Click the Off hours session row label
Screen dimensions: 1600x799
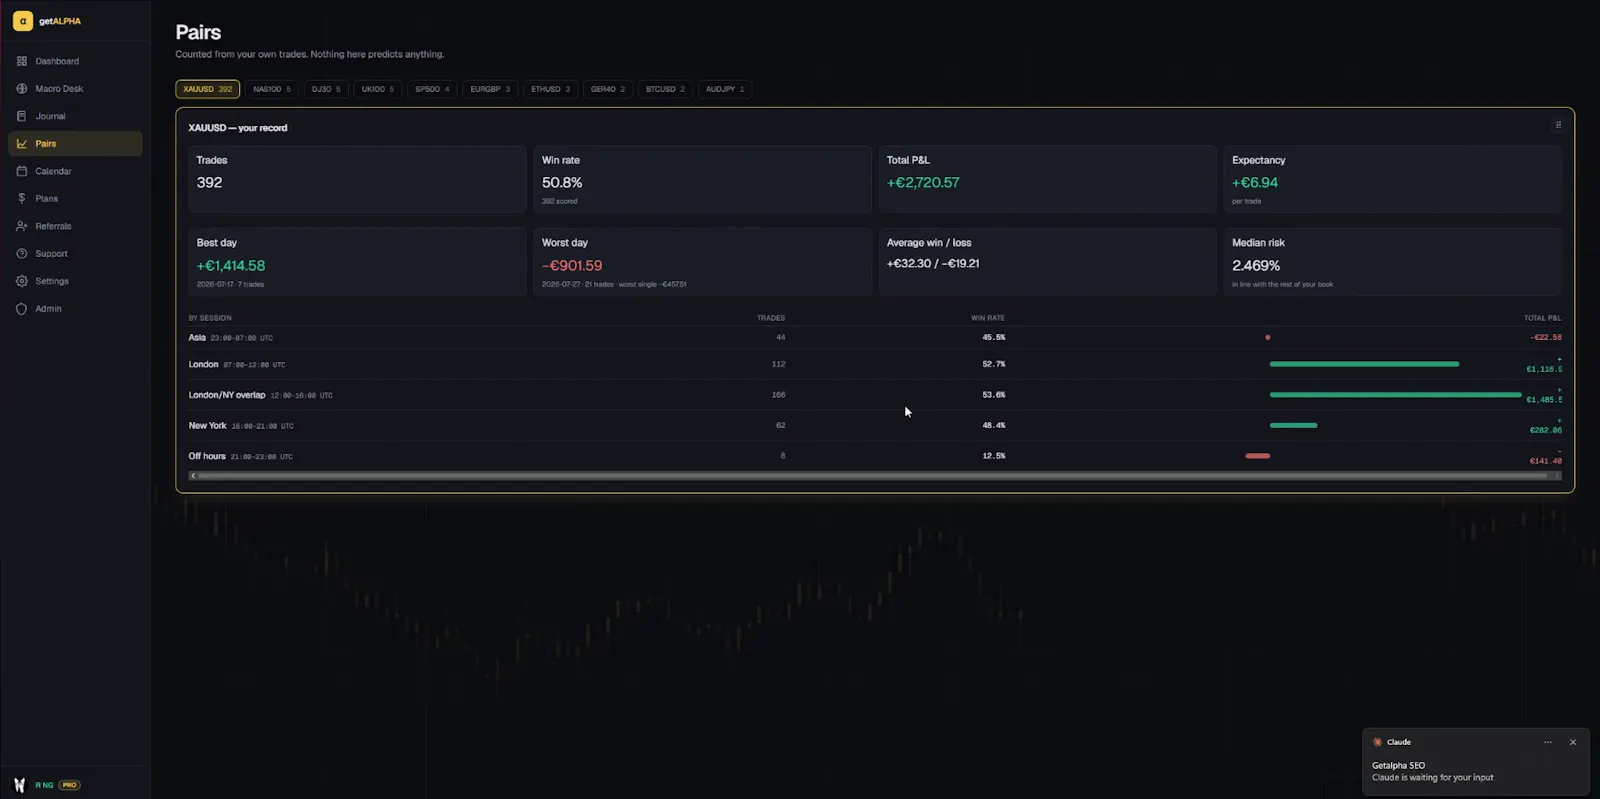[x=207, y=456]
